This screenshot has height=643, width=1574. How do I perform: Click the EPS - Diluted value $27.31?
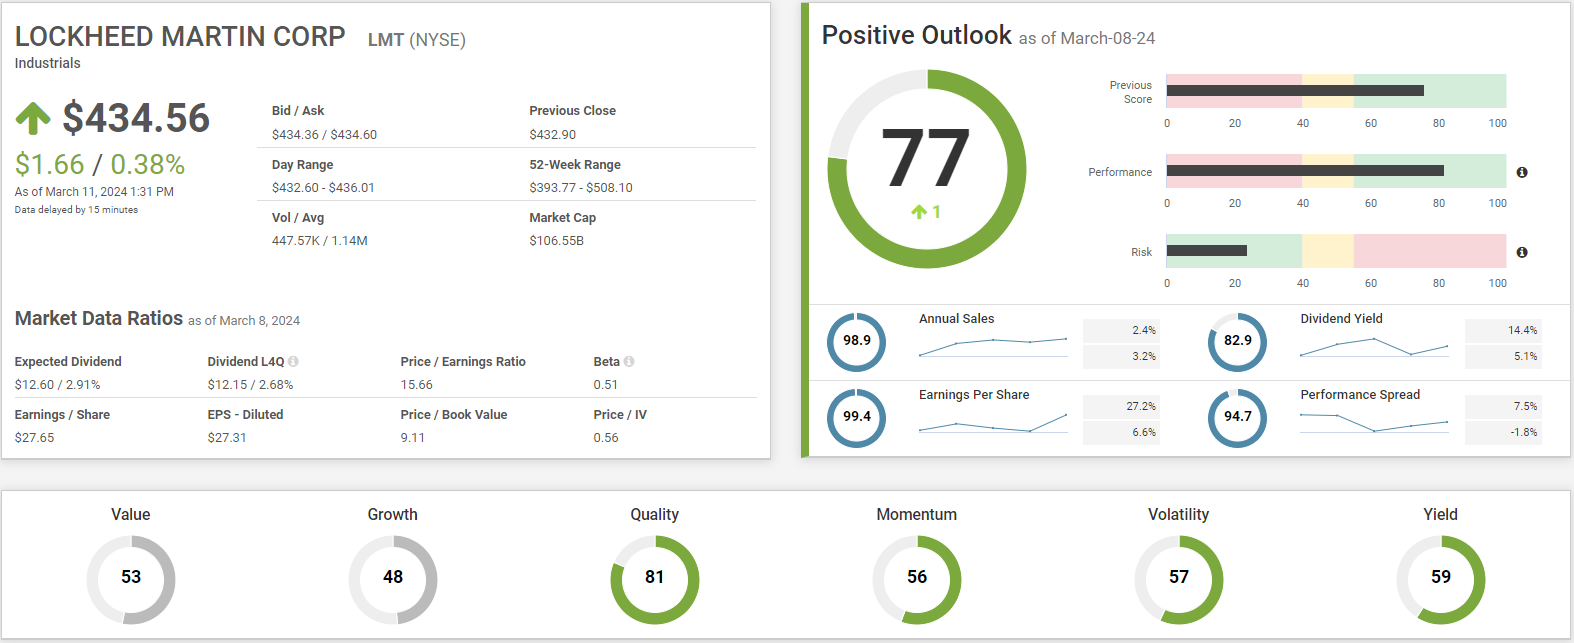[227, 438]
